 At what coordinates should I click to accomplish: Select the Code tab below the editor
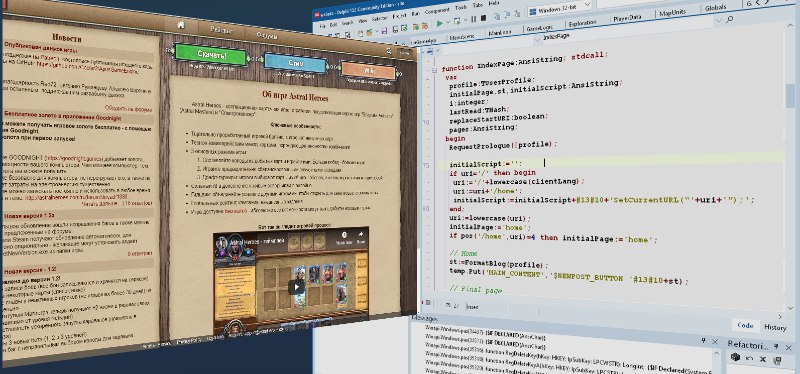pos(745,326)
